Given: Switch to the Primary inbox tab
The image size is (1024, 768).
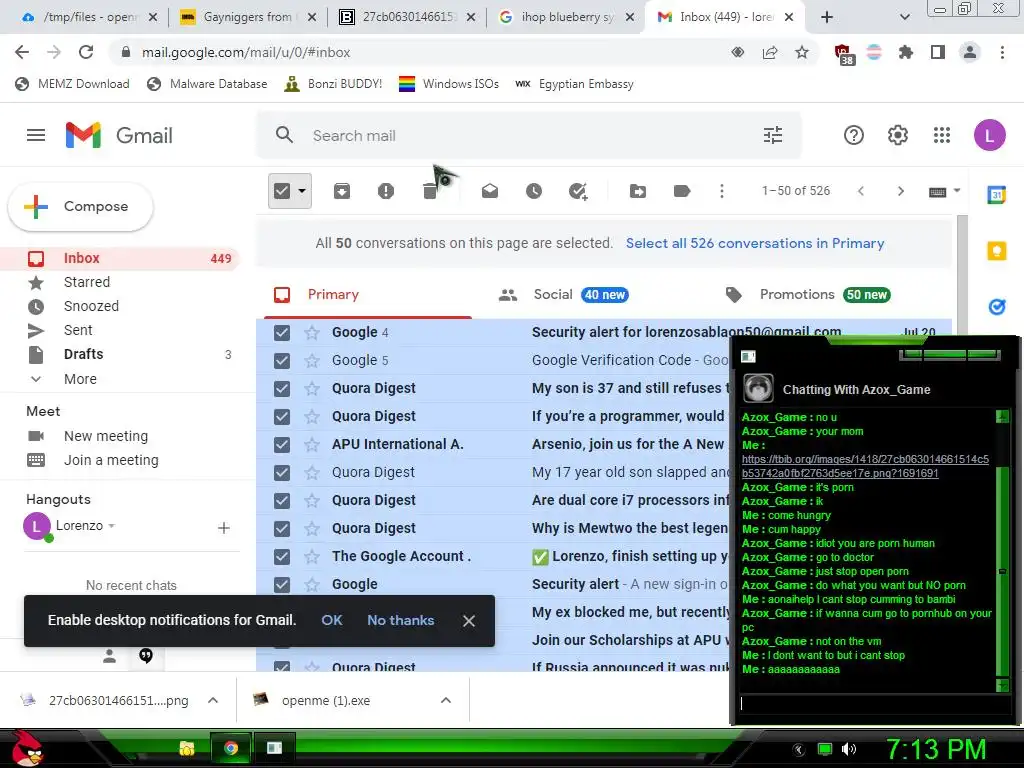Looking at the screenshot, I should point(366,295).
